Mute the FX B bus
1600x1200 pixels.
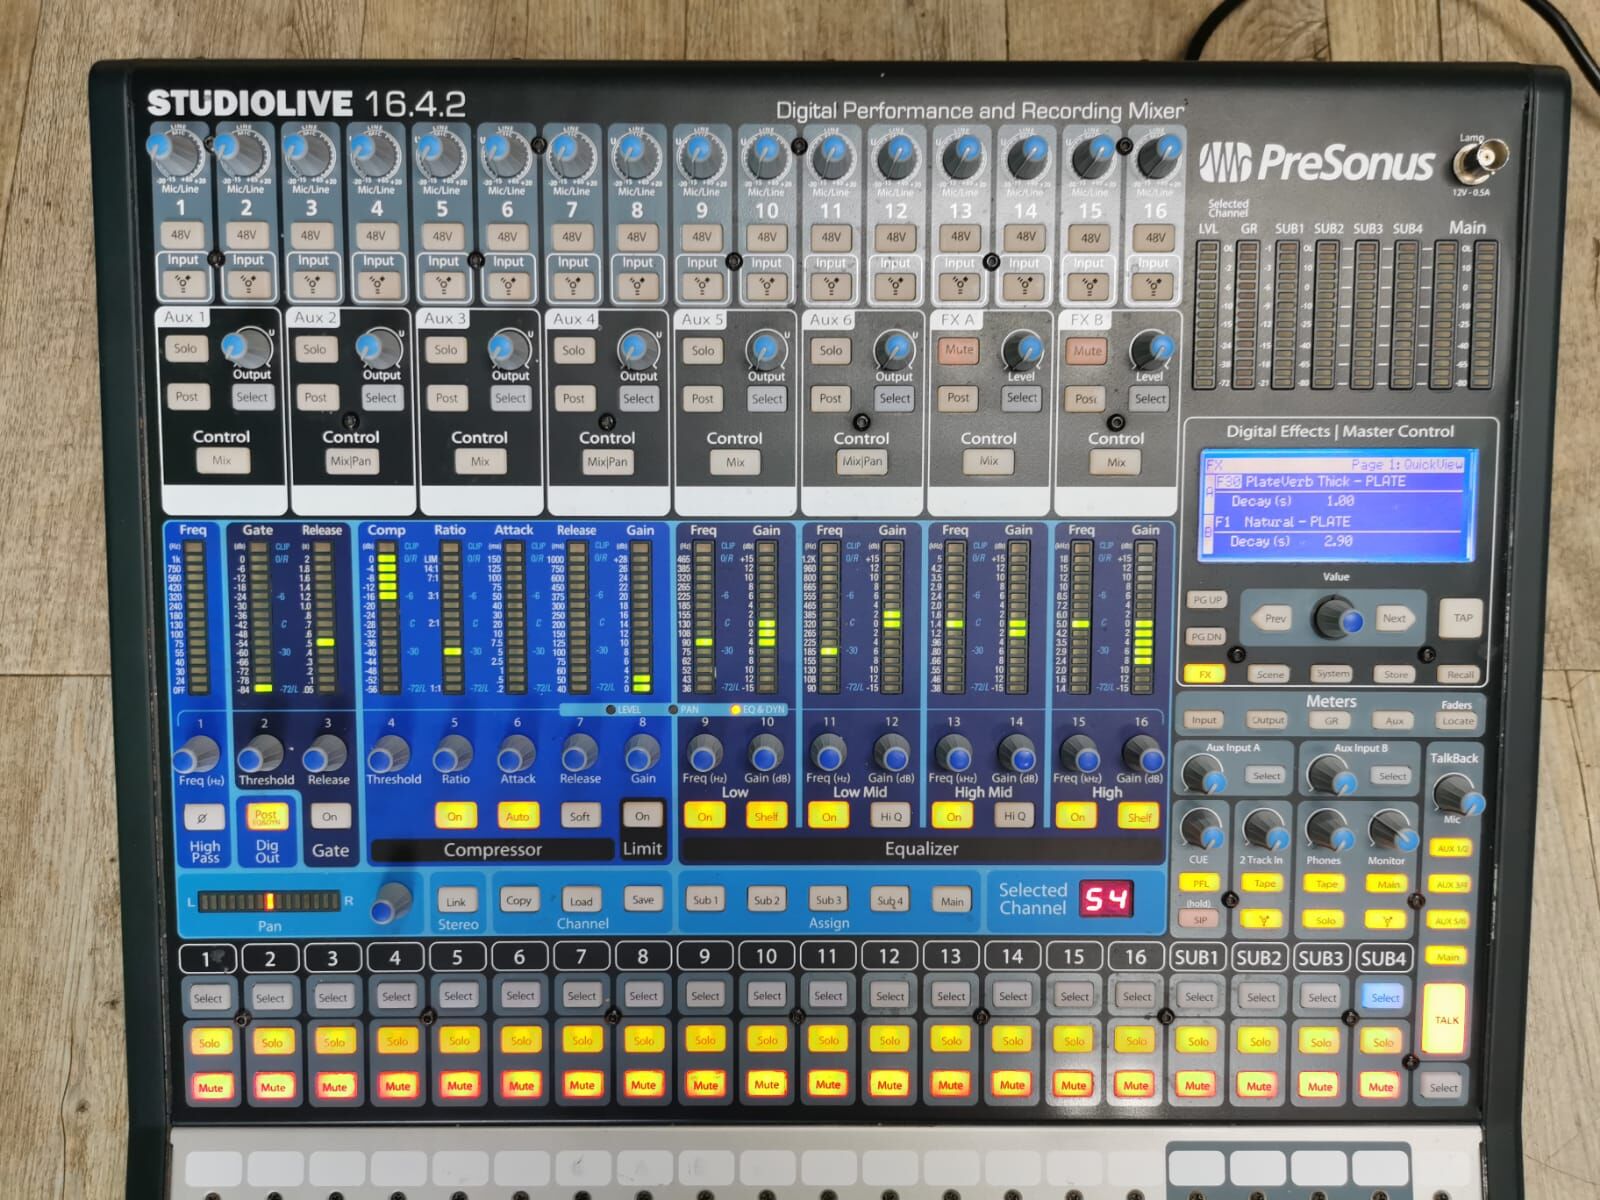(x=1087, y=351)
